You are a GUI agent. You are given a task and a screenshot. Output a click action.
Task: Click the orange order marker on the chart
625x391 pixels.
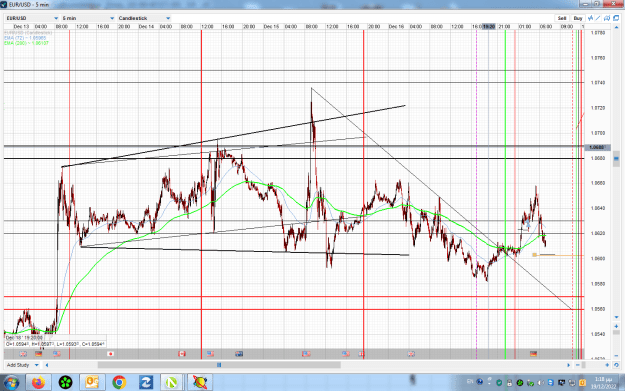coord(534,255)
